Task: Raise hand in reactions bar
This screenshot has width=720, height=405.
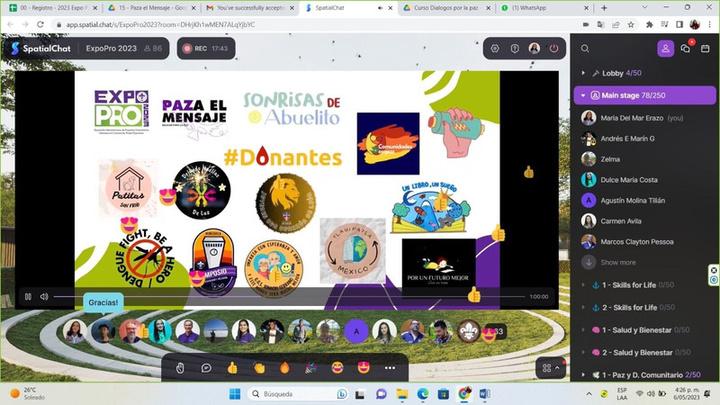Action: coord(180,368)
